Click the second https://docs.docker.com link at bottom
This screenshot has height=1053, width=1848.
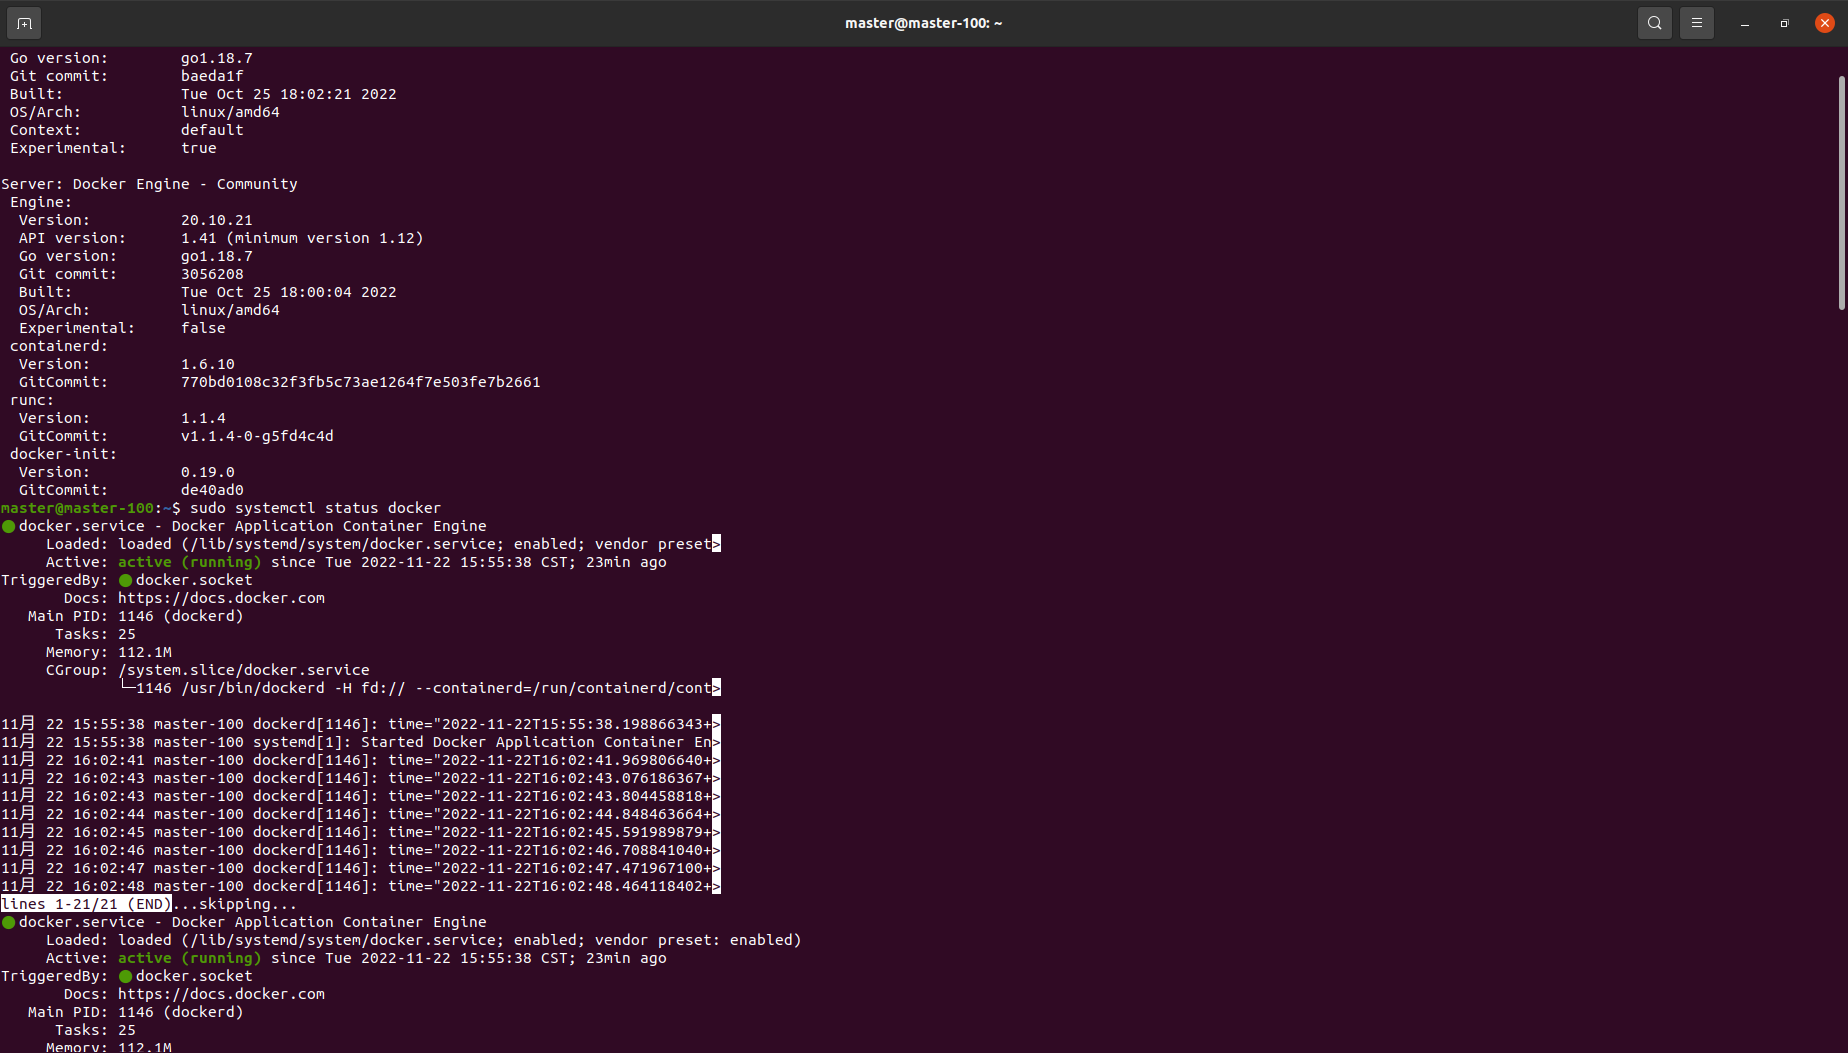click(221, 994)
